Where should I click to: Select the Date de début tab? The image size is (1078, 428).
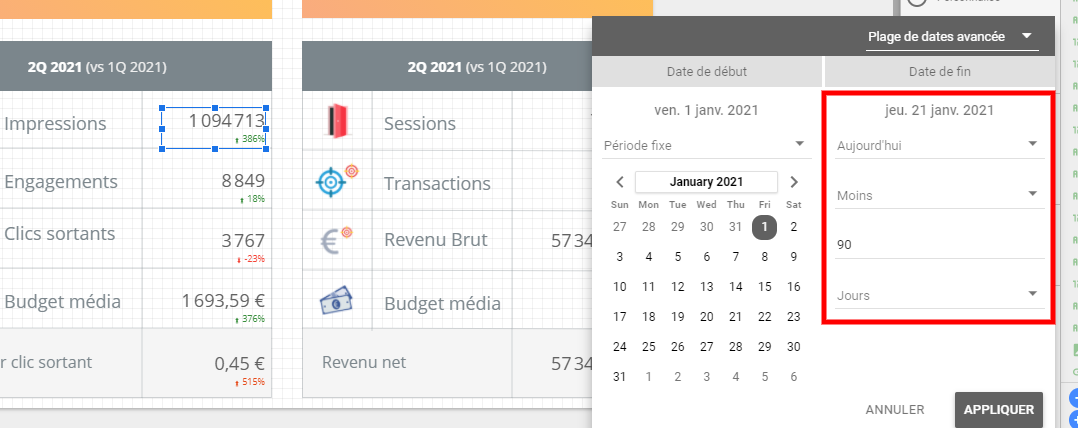click(x=707, y=71)
